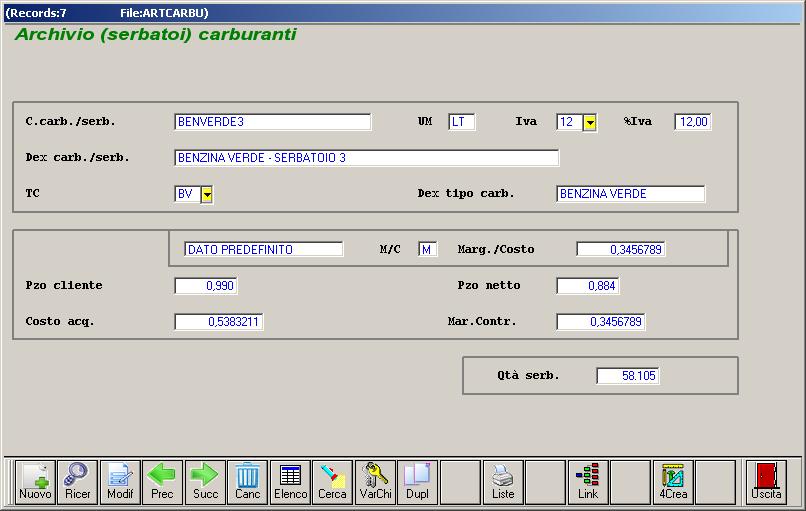Click the File:ARTCARBU title text

tap(164, 13)
